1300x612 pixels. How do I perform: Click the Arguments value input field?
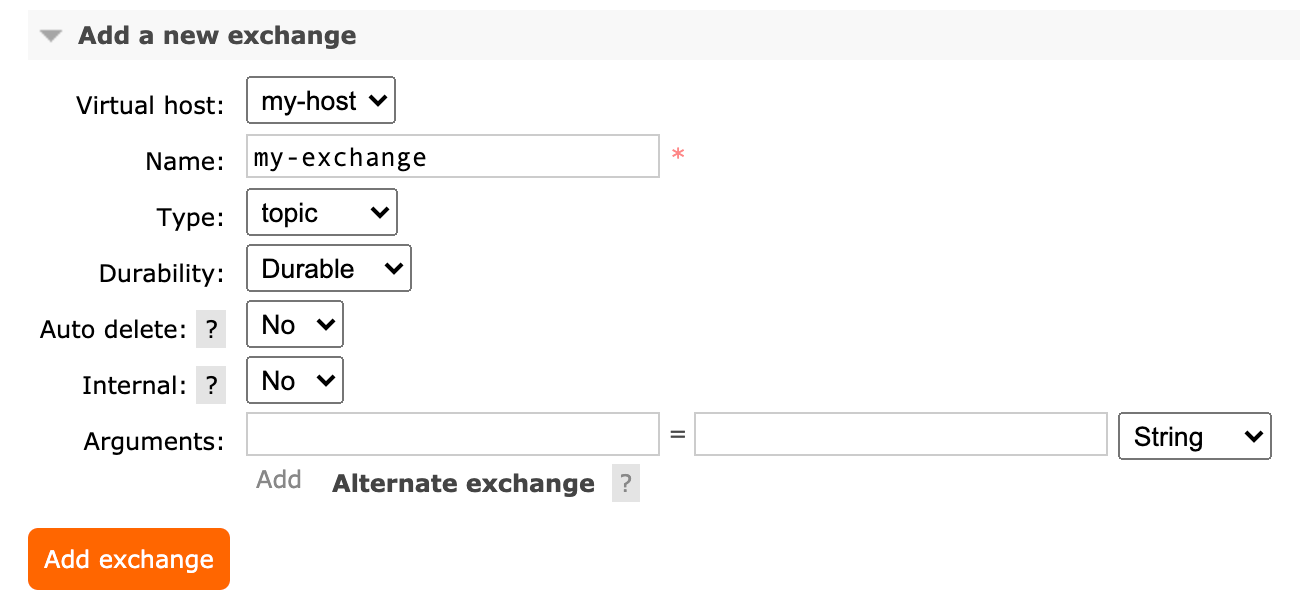coord(900,435)
